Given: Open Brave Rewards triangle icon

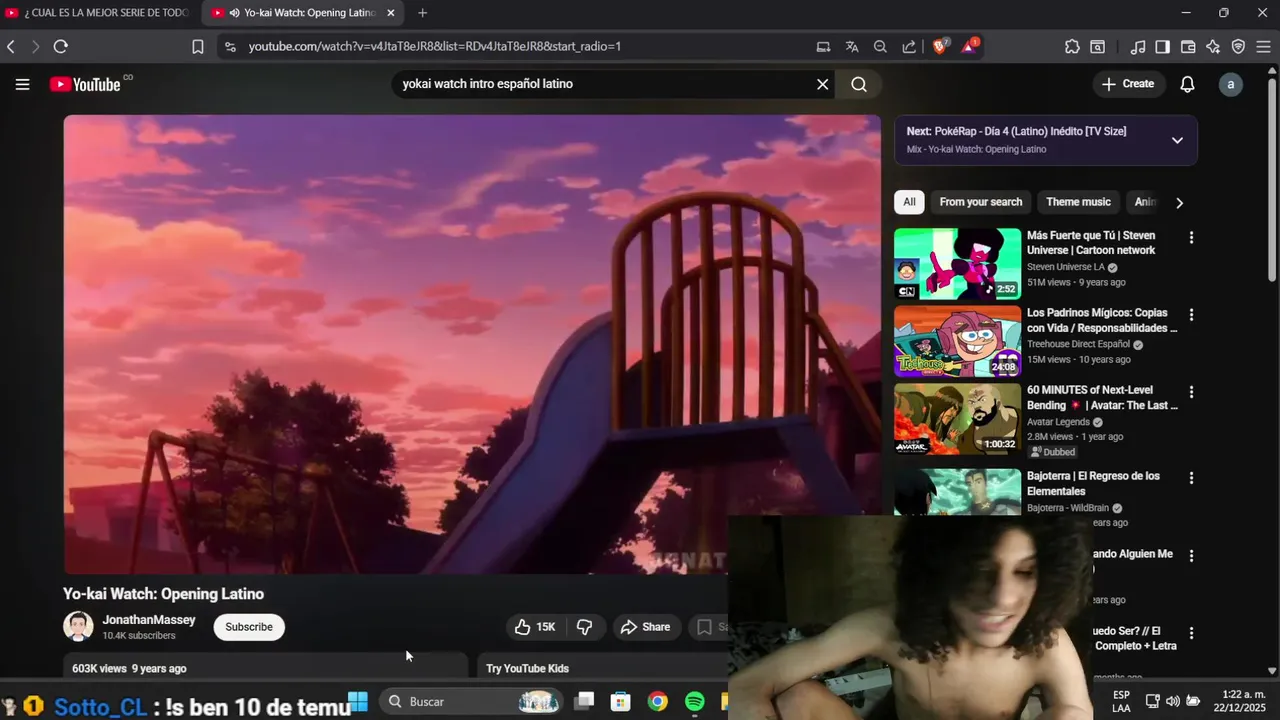Looking at the screenshot, I should pyautogui.click(x=970, y=46).
